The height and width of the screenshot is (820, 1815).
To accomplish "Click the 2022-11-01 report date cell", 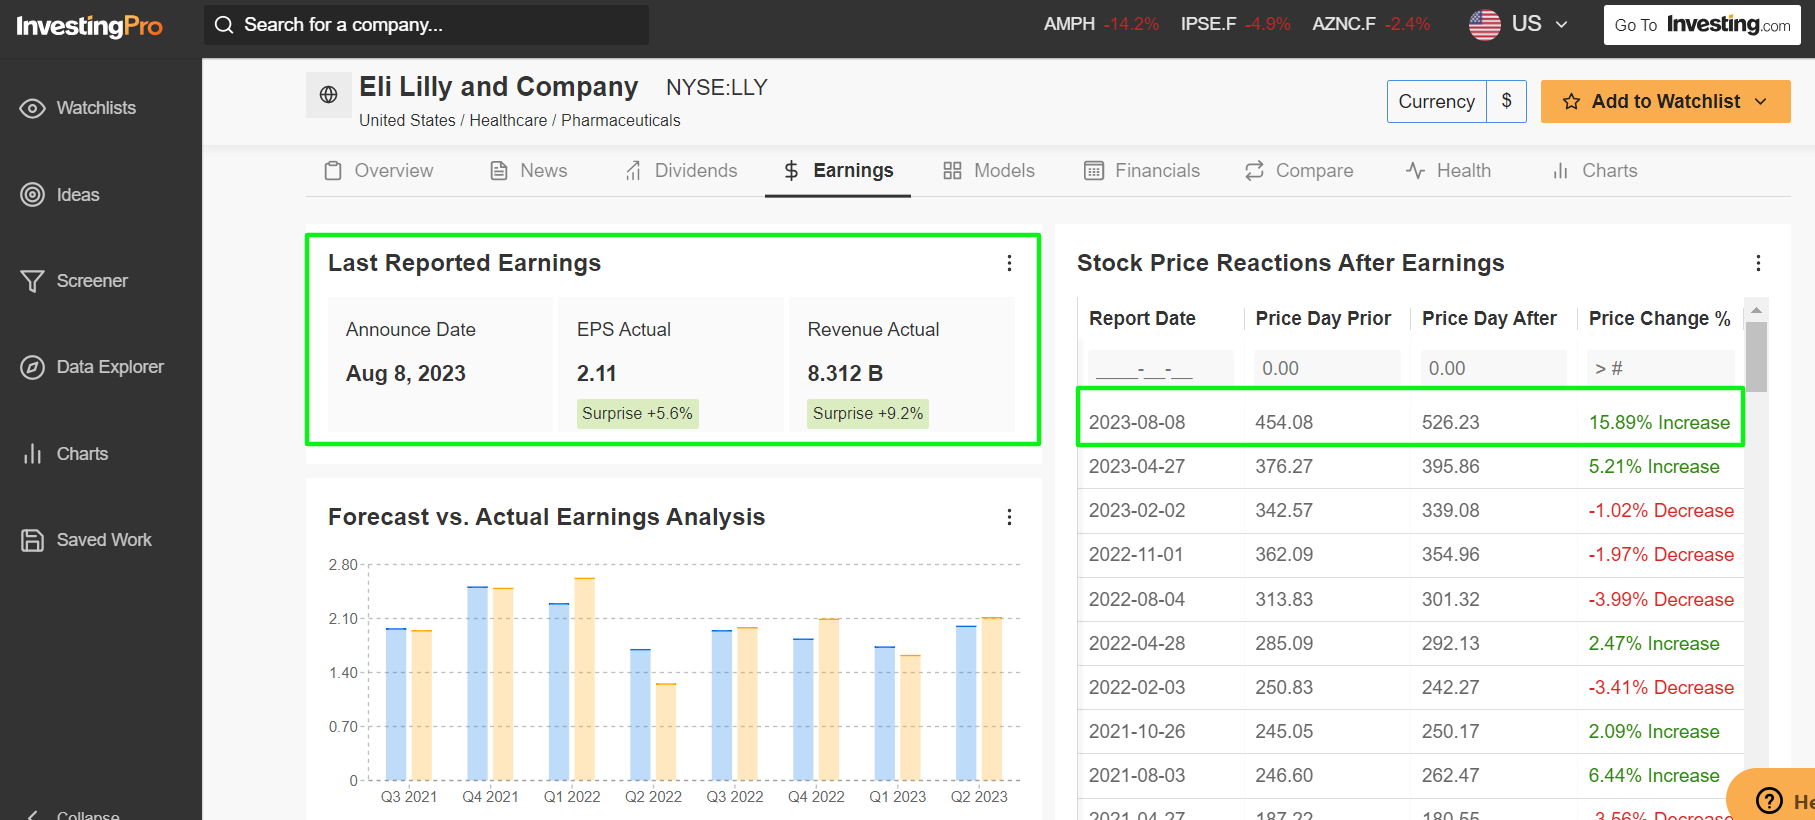I will point(1136,555).
